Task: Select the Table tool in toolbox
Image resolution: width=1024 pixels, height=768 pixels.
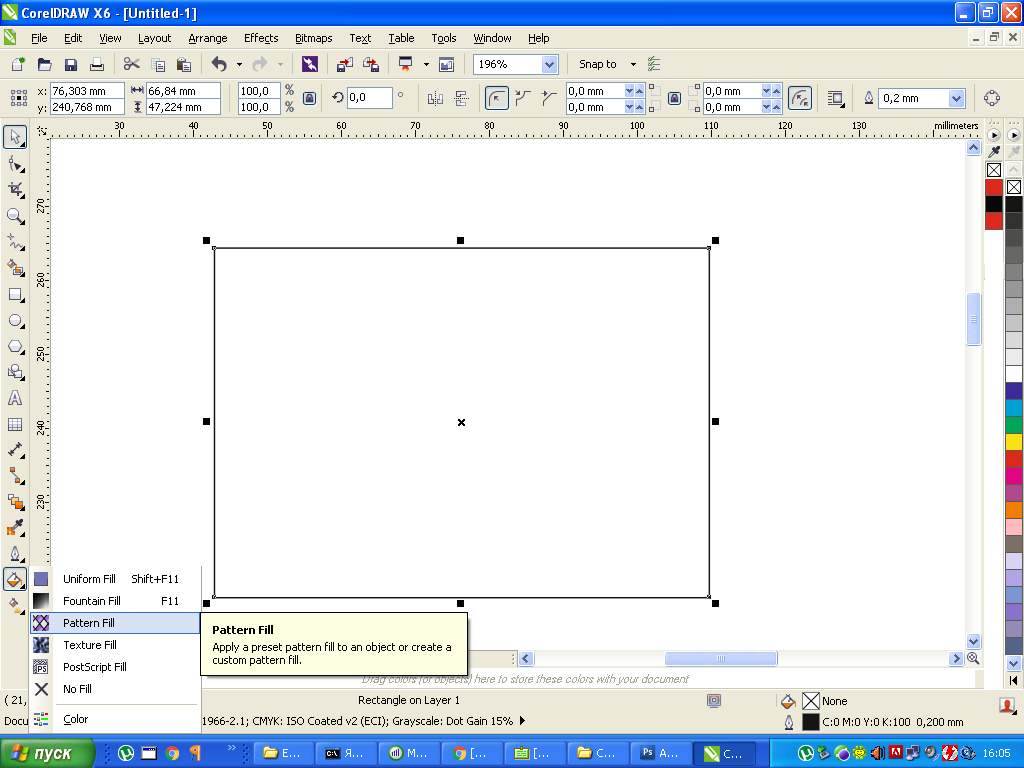Action: [15, 424]
